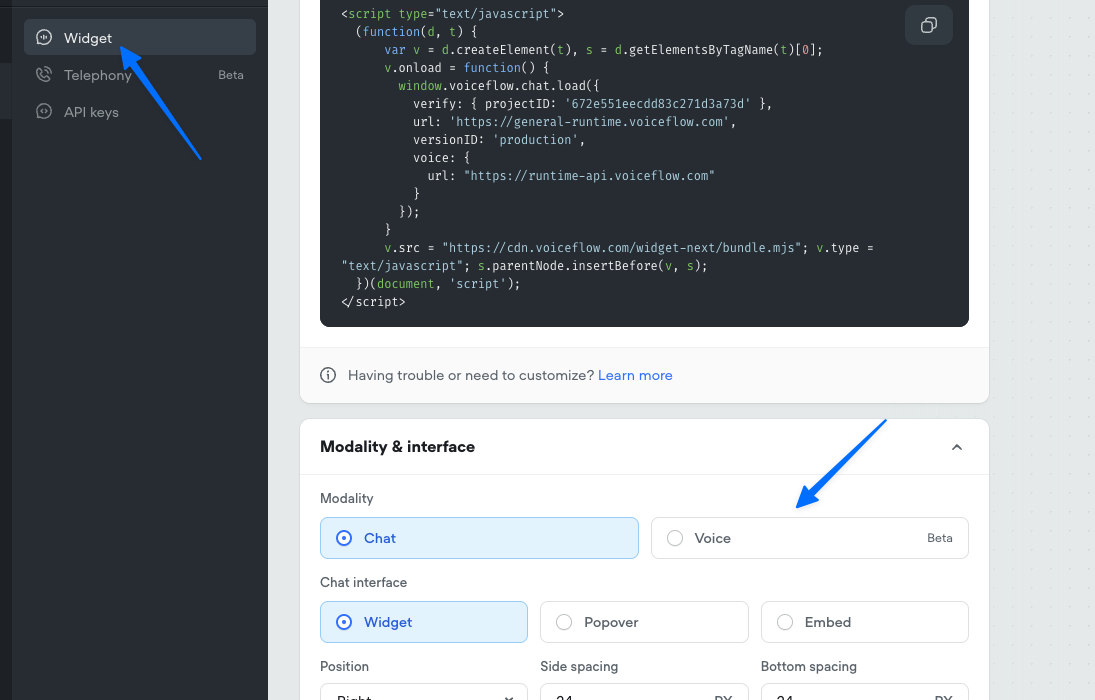The height and width of the screenshot is (700, 1095).
Task: Click the Modality & interface heading
Action: 397,447
